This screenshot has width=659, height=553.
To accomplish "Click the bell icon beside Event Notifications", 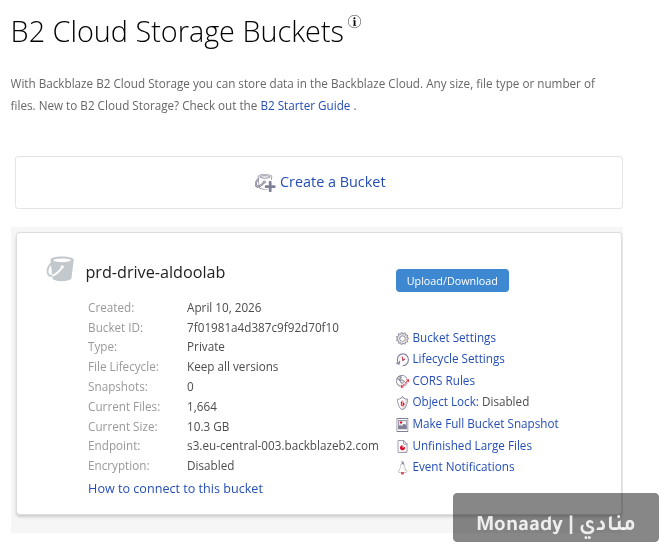I will click(x=402, y=468).
